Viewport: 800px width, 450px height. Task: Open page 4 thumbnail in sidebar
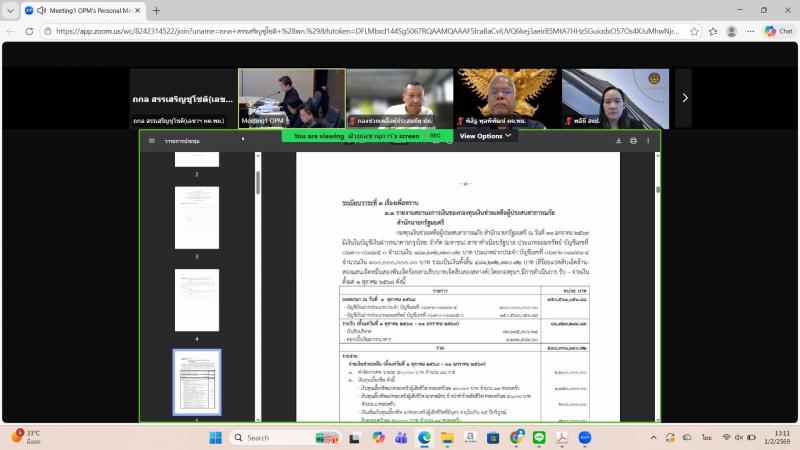197,301
